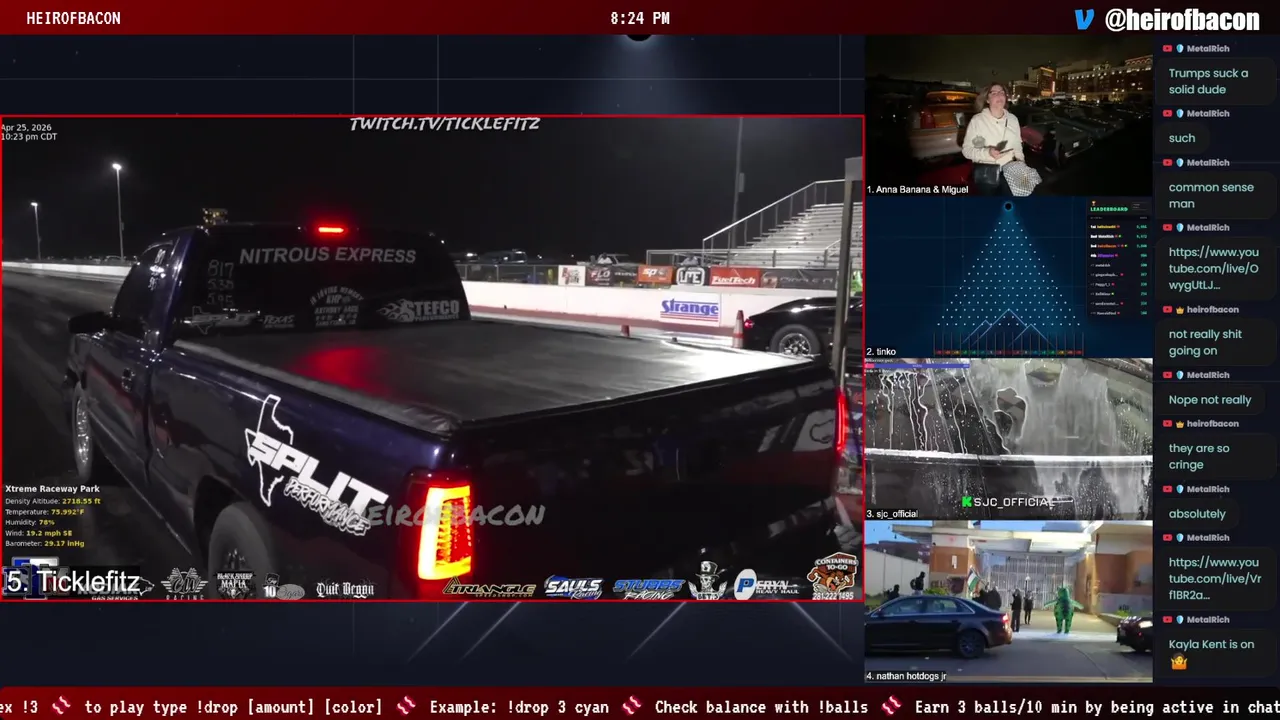
Task: Click the Wind 19.2 mph SE reading
Action: pos(39,533)
